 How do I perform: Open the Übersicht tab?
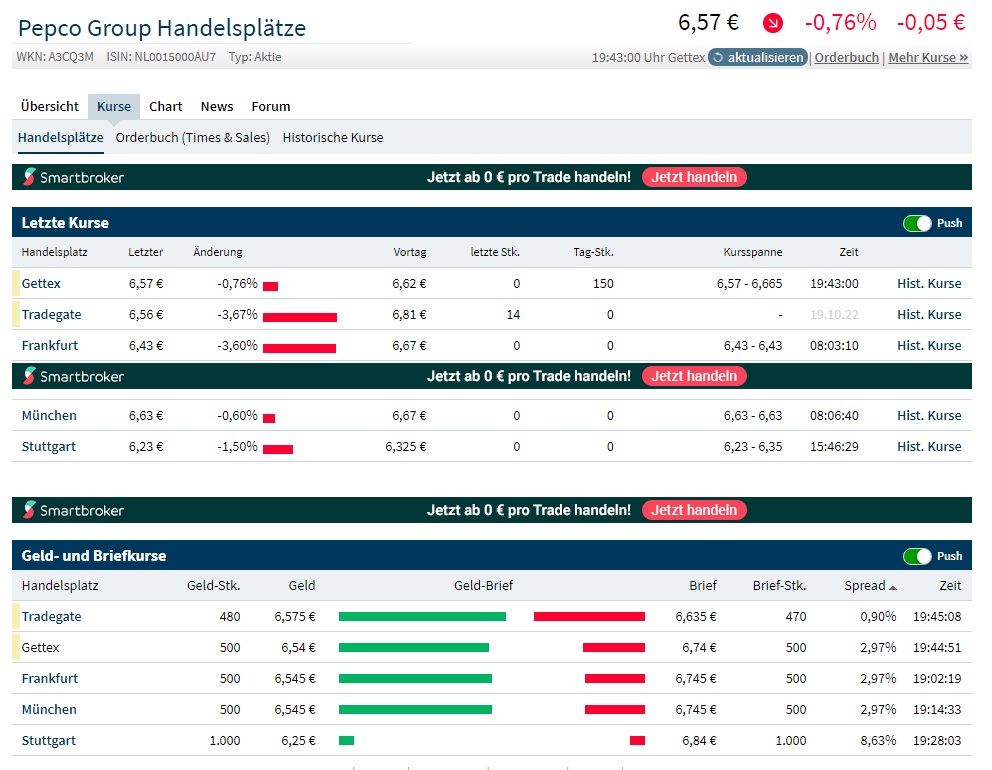pos(50,106)
